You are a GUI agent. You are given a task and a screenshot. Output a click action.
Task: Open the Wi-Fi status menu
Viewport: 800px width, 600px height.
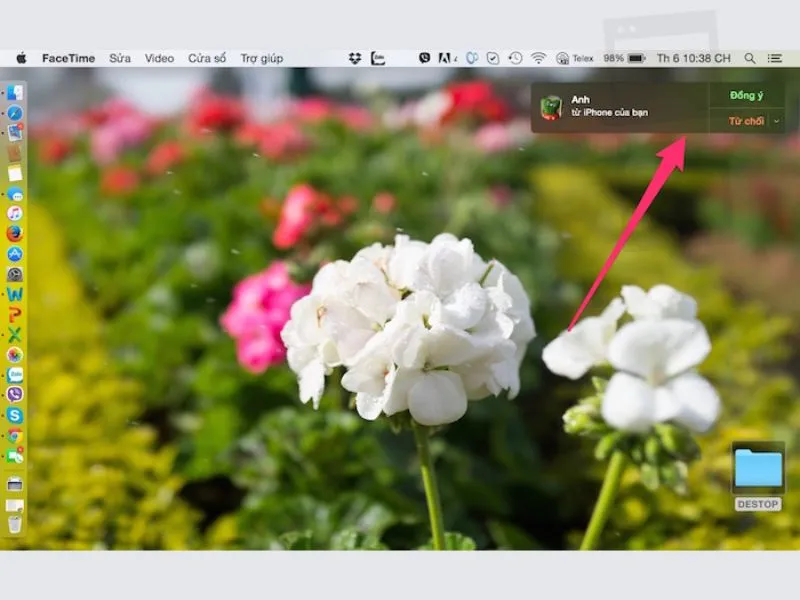coord(538,58)
